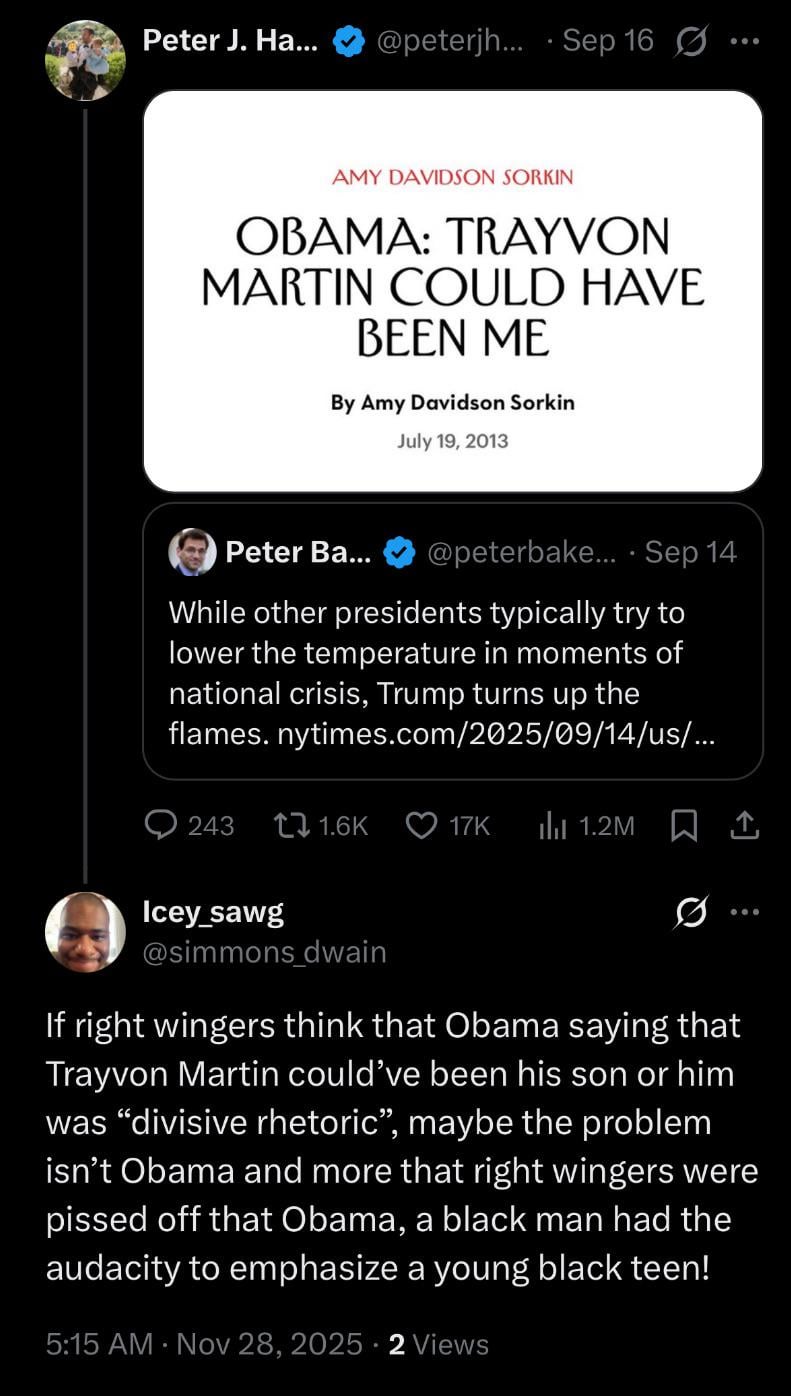Tap Grok icon beside Icey_sawg reply
The width and height of the screenshot is (791, 1396).
(x=691, y=912)
